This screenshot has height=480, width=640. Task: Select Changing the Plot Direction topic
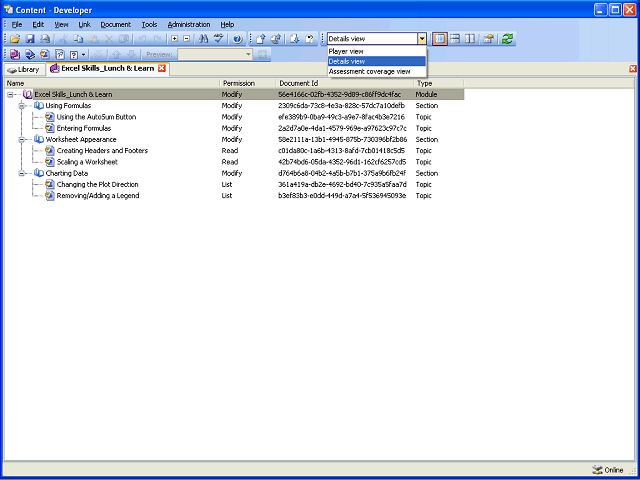(98, 184)
